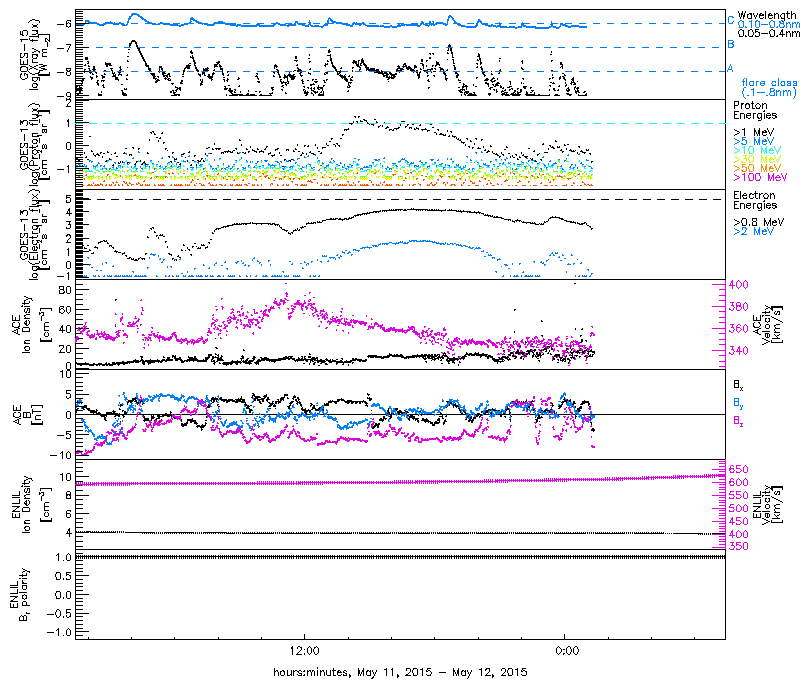The width and height of the screenshot is (800, 680).
Task: Click the '600' ENLIL velocity tick label
Action: click(x=738, y=482)
